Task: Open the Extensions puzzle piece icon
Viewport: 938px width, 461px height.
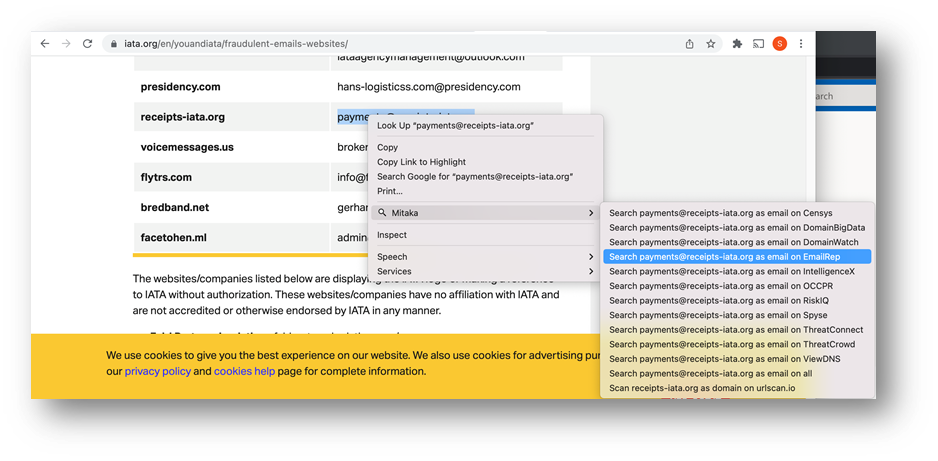Action: [737, 44]
